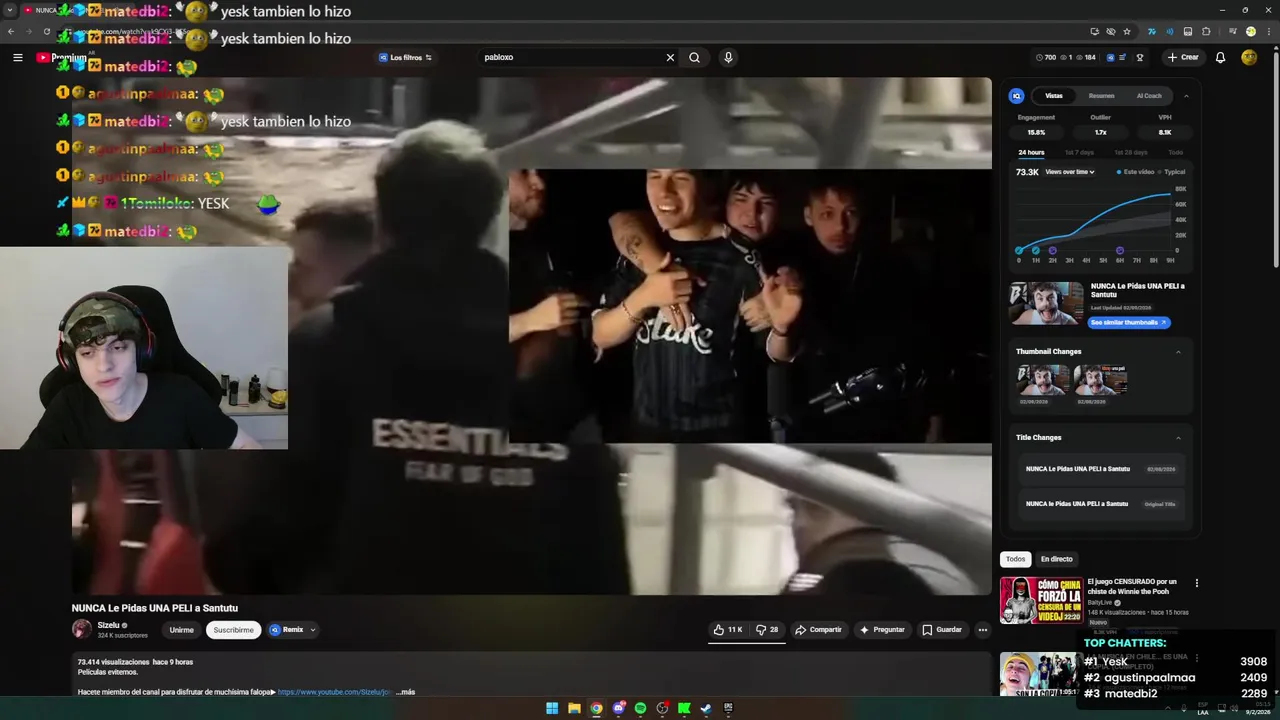Dislike the video with thumbs down
This screenshot has width=1280, height=720.
[767, 630]
